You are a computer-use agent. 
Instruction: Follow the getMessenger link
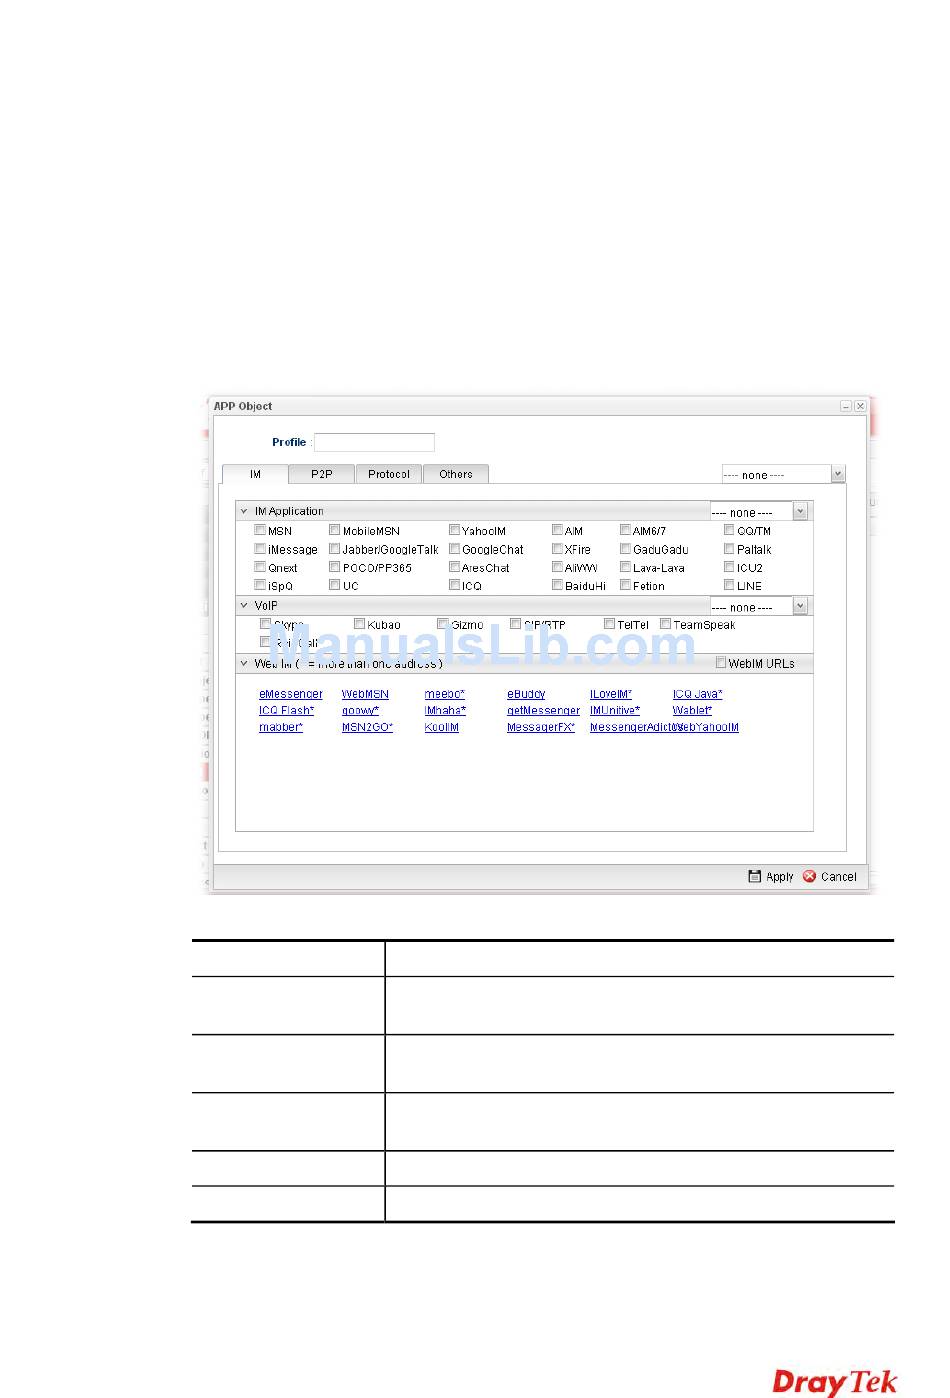point(543,711)
